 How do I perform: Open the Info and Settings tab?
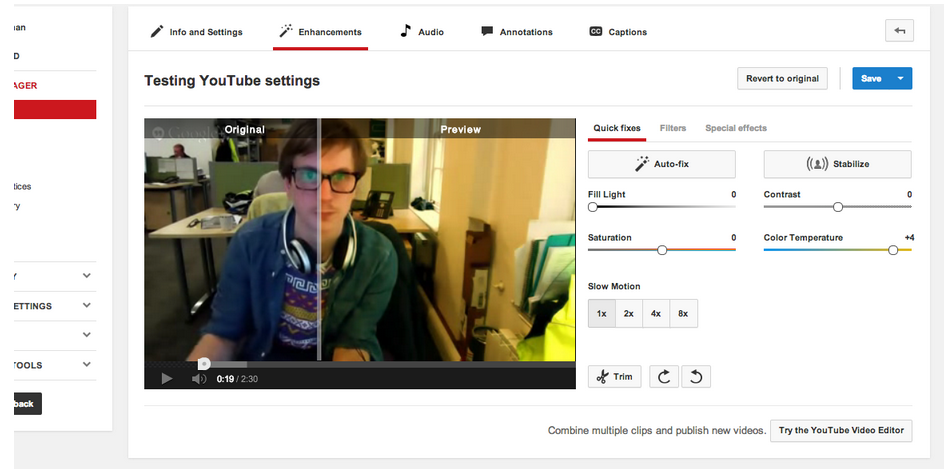click(196, 32)
